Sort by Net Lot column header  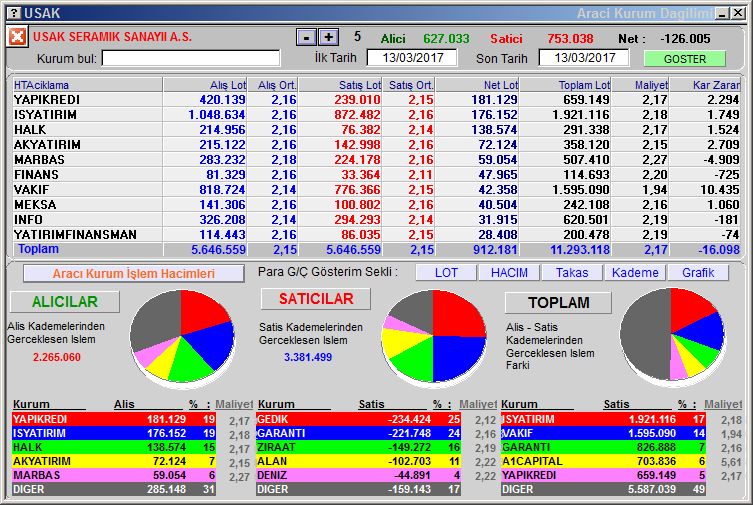pyautogui.click(x=477, y=85)
